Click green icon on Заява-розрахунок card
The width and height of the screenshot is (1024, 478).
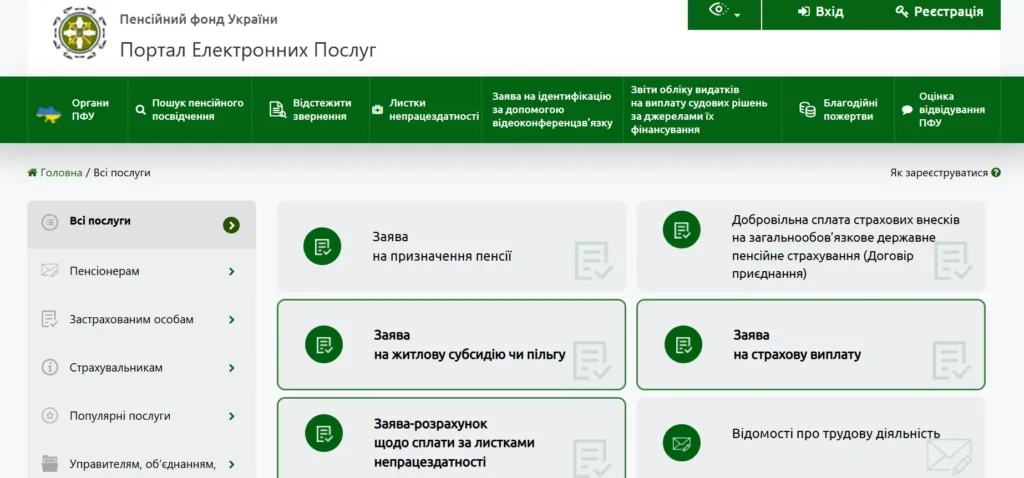coord(324,433)
